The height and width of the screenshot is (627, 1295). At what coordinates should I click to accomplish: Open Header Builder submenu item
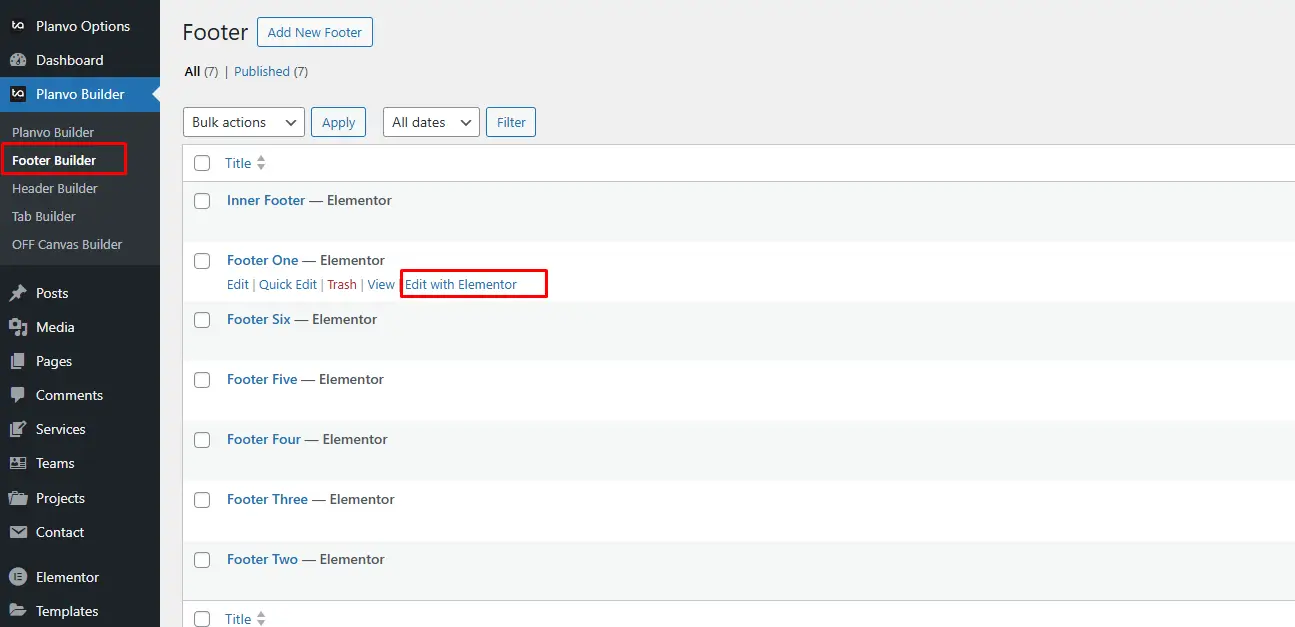(55, 188)
